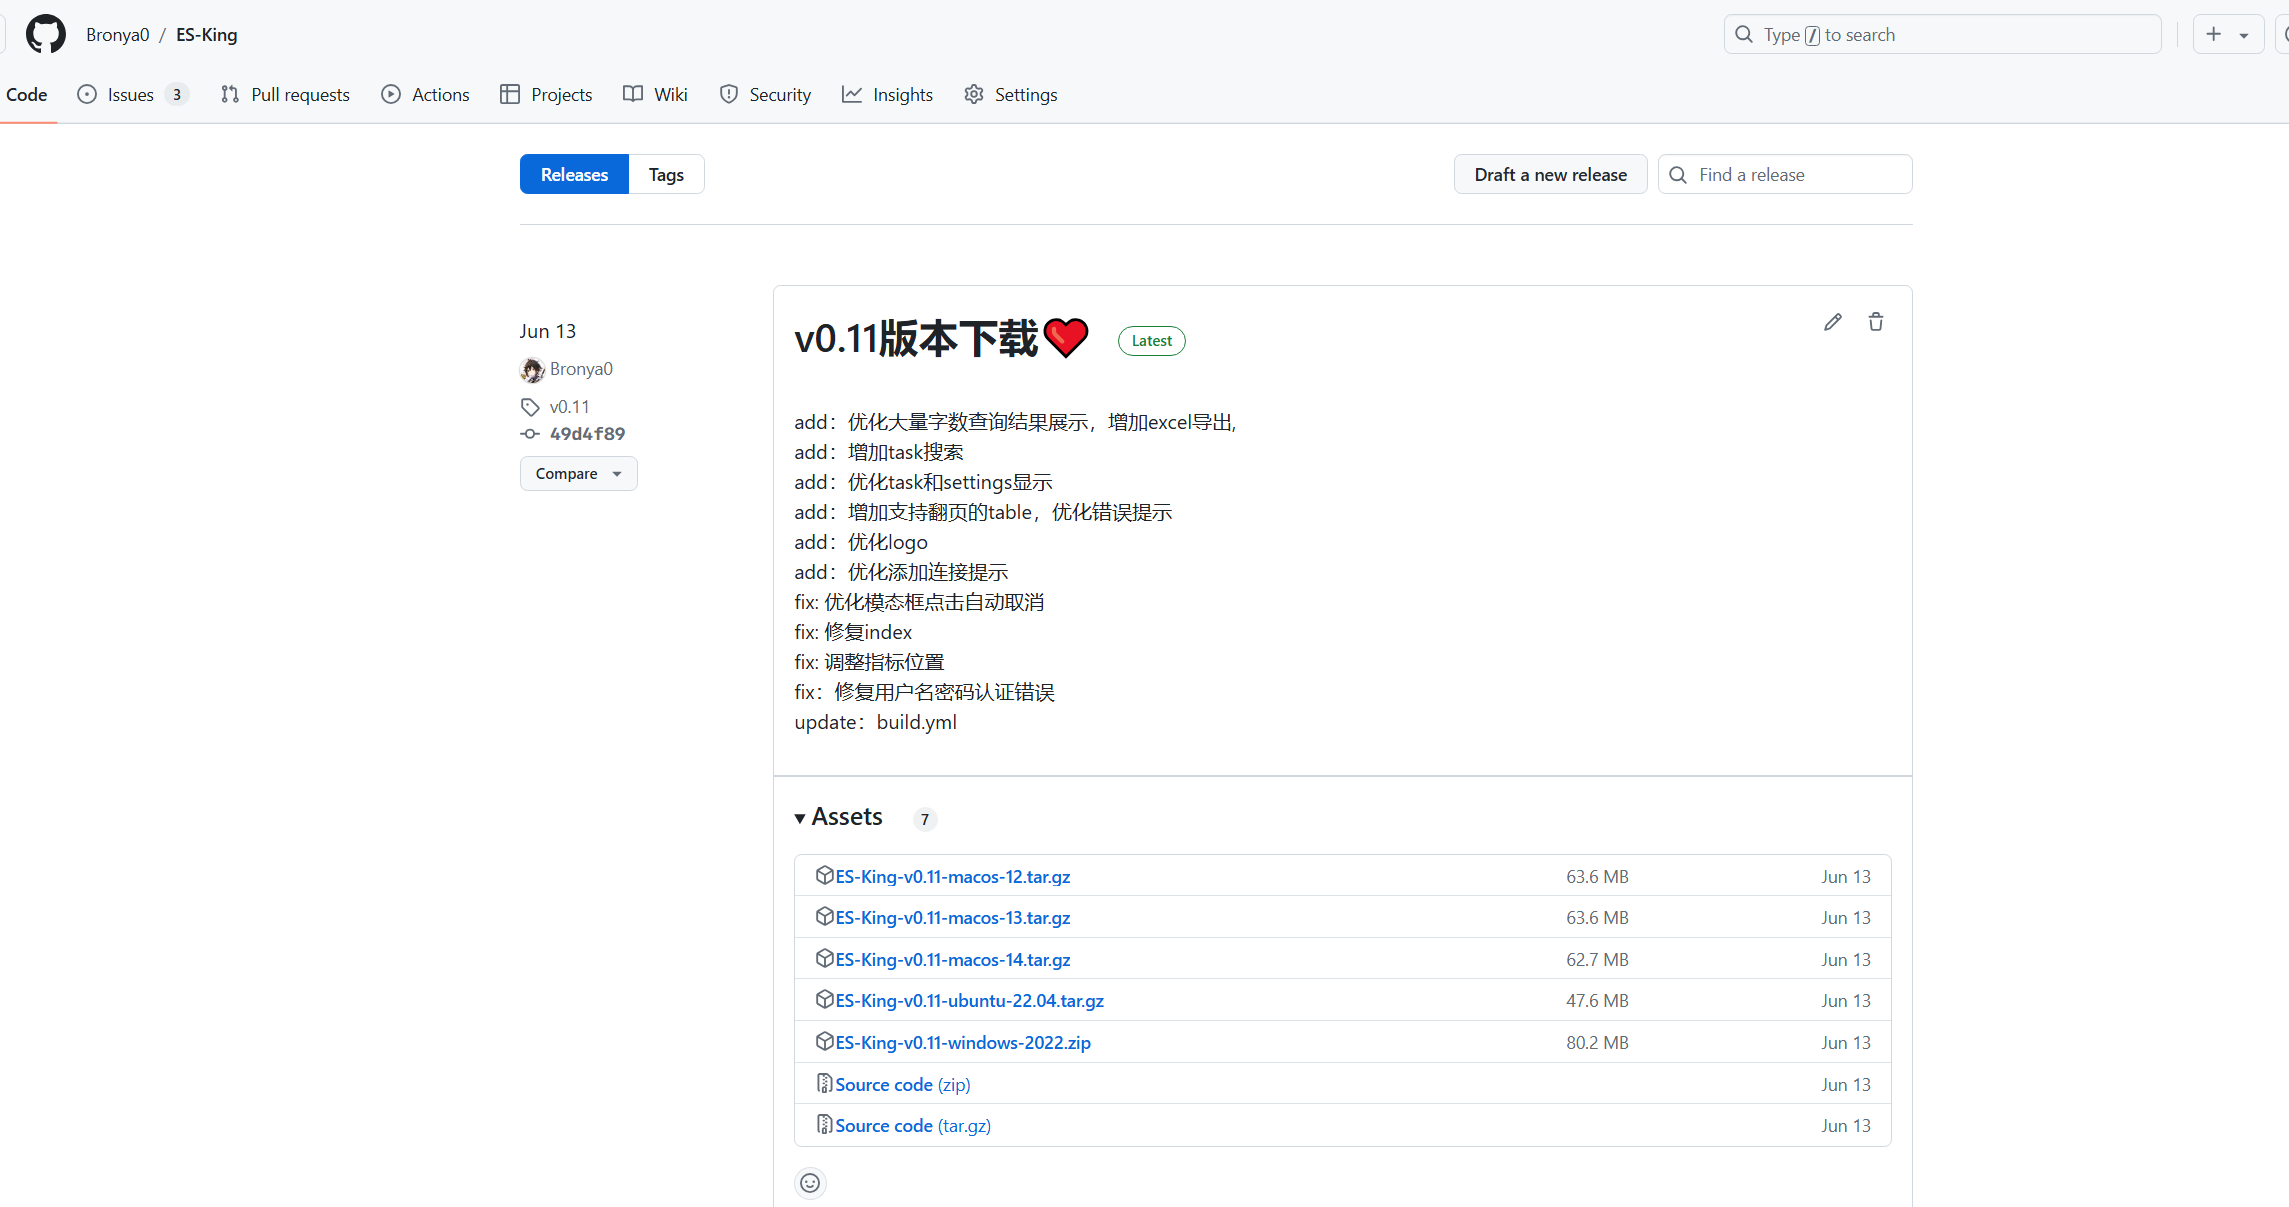Edit release with pencil icon
This screenshot has width=2289, height=1207.
point(1832,322)
